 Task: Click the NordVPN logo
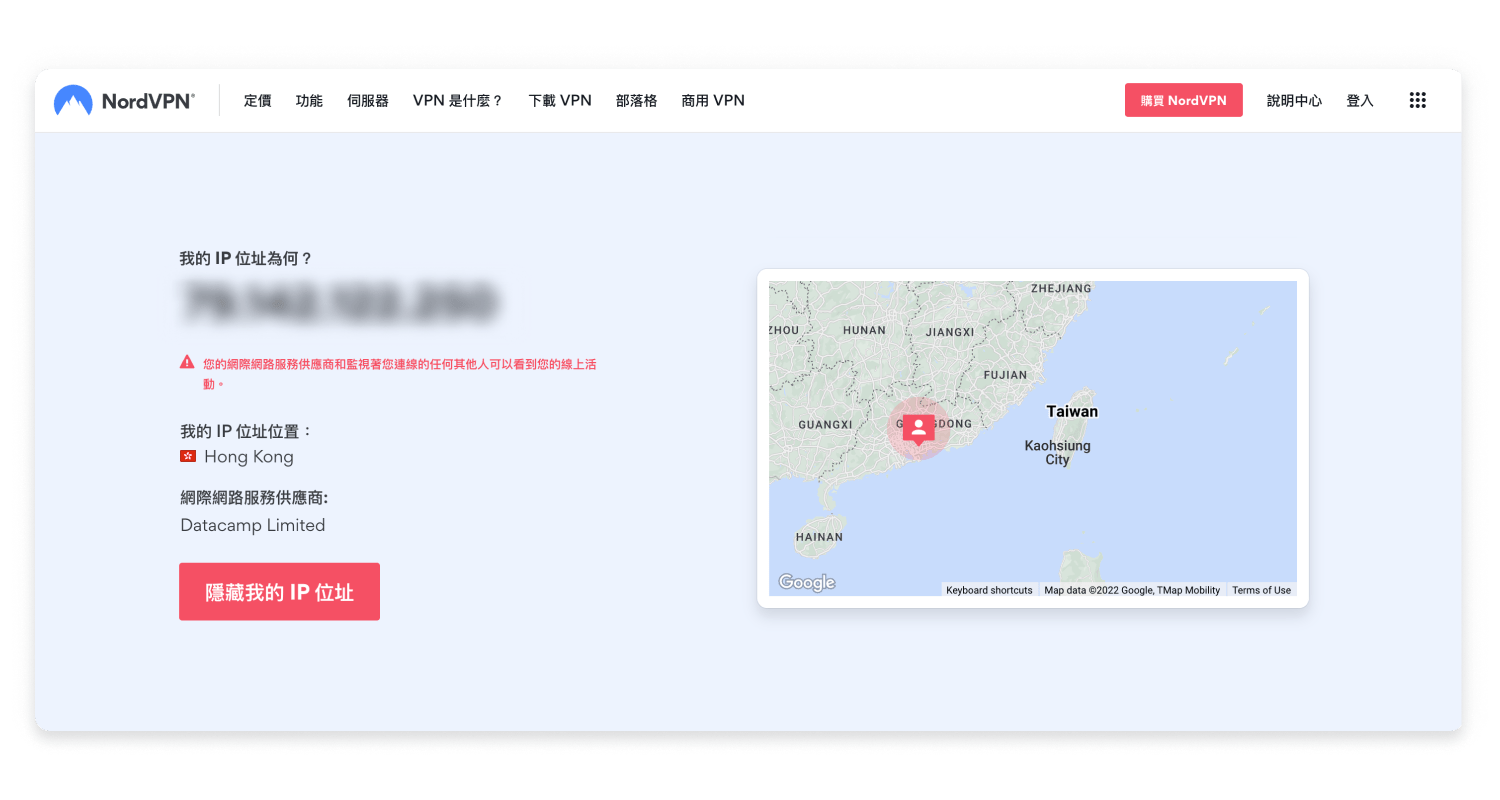tap(124, 100)
